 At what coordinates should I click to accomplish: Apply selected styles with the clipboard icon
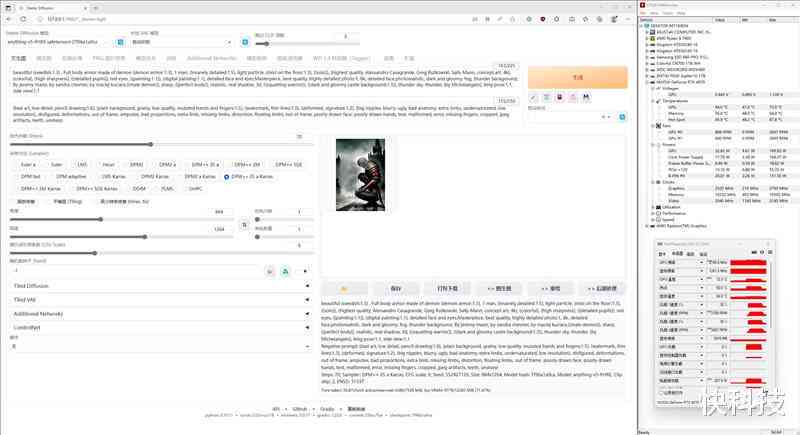(573, 97)
